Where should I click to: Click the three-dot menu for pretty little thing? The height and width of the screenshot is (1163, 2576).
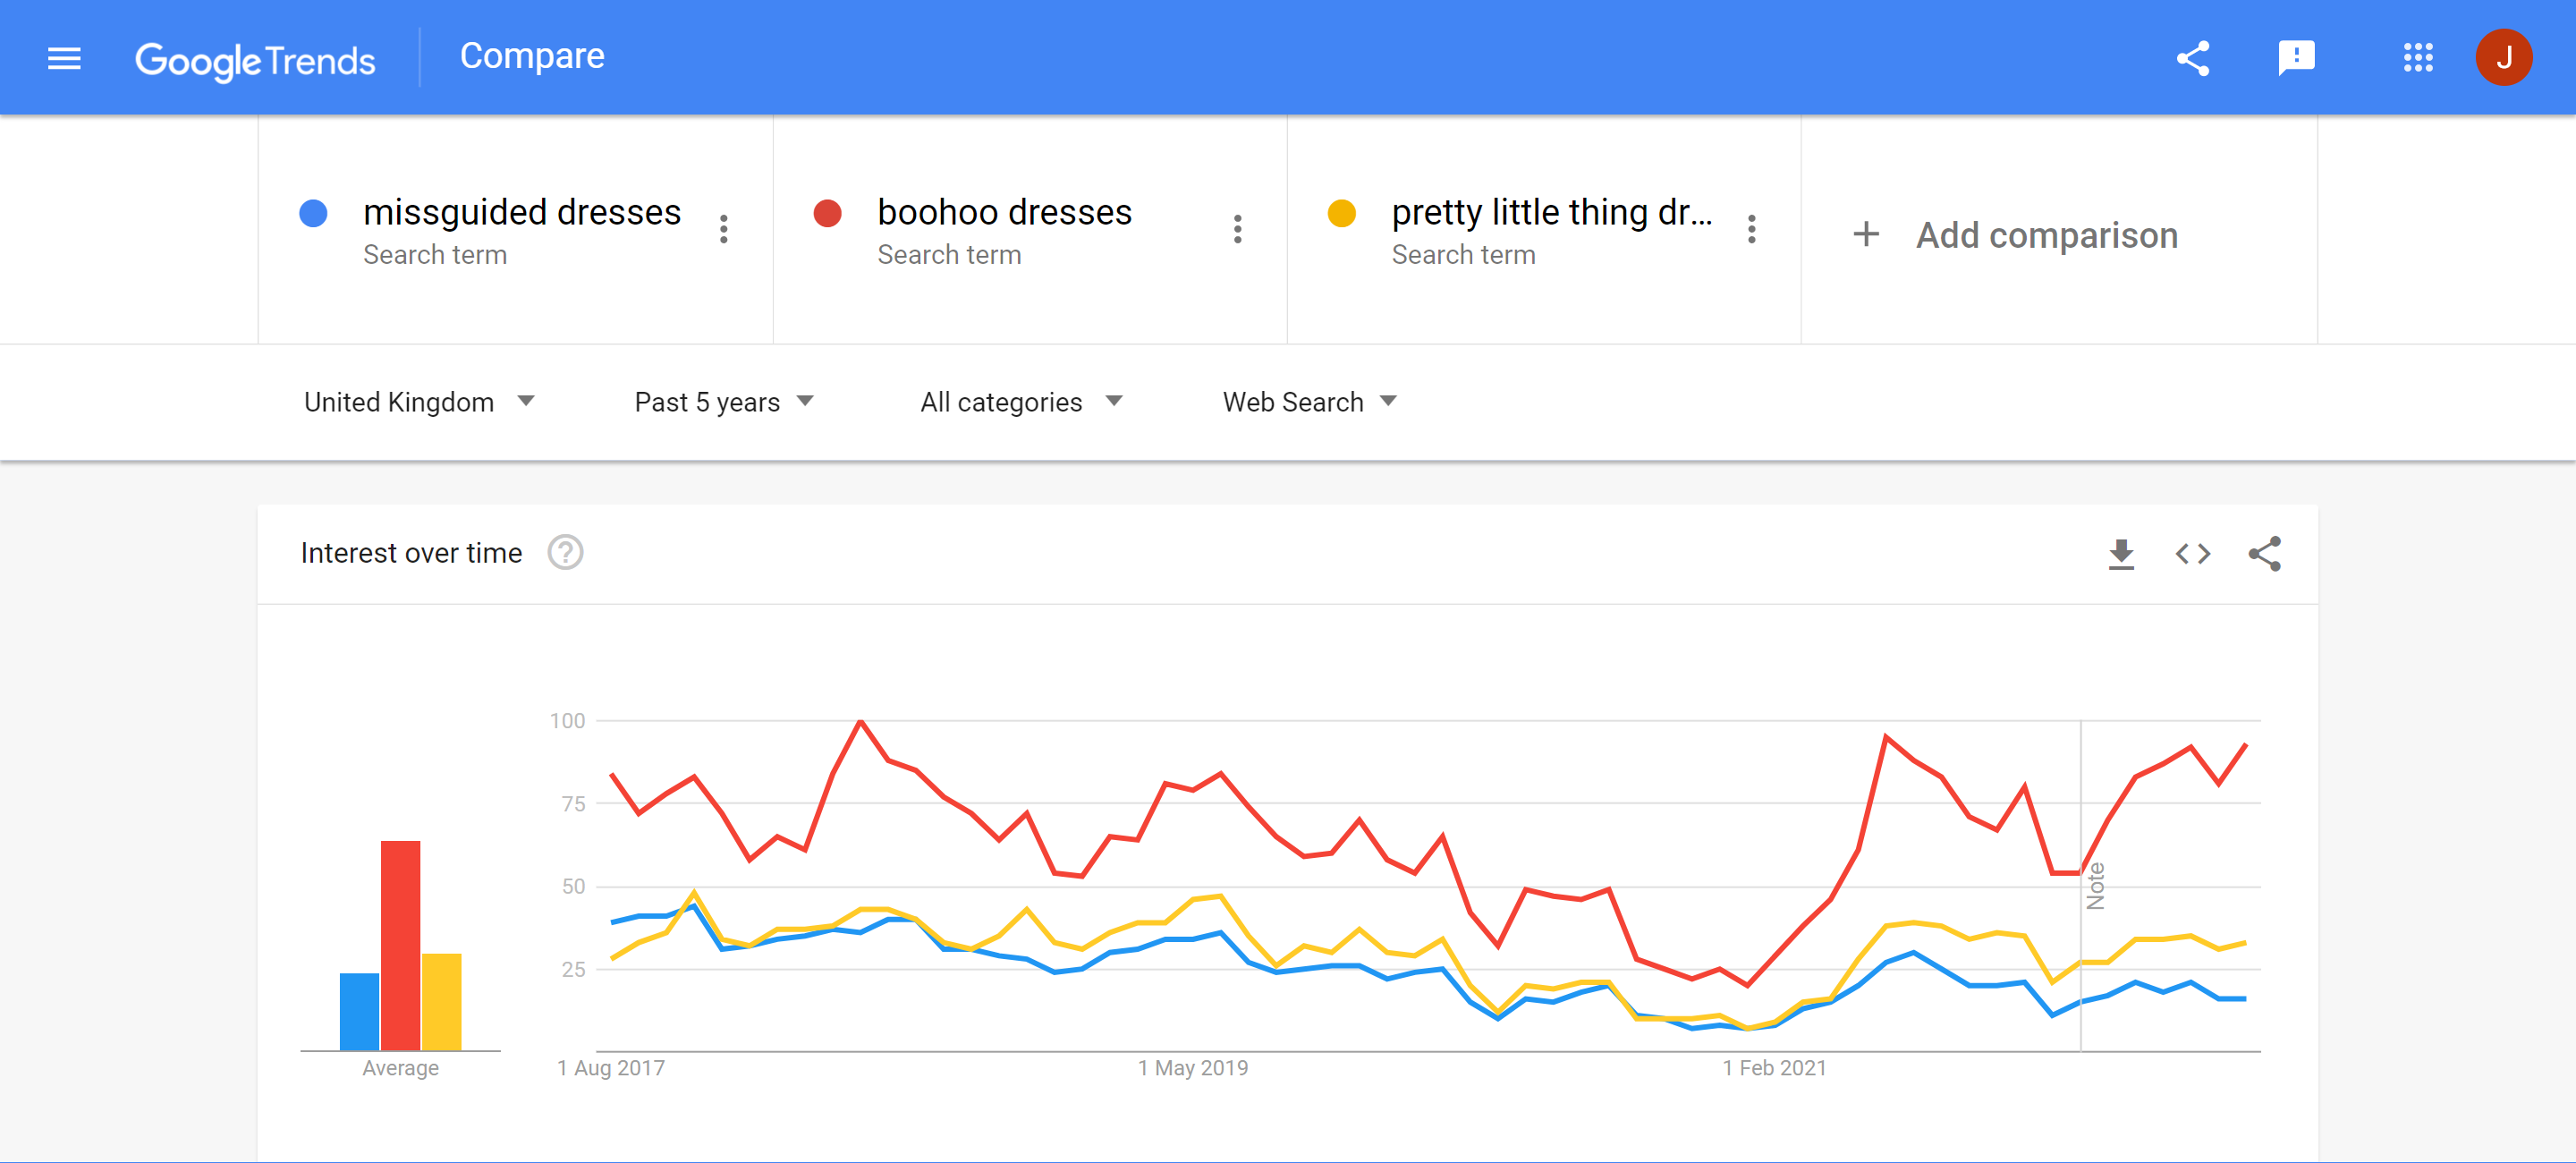point(1753,230)
